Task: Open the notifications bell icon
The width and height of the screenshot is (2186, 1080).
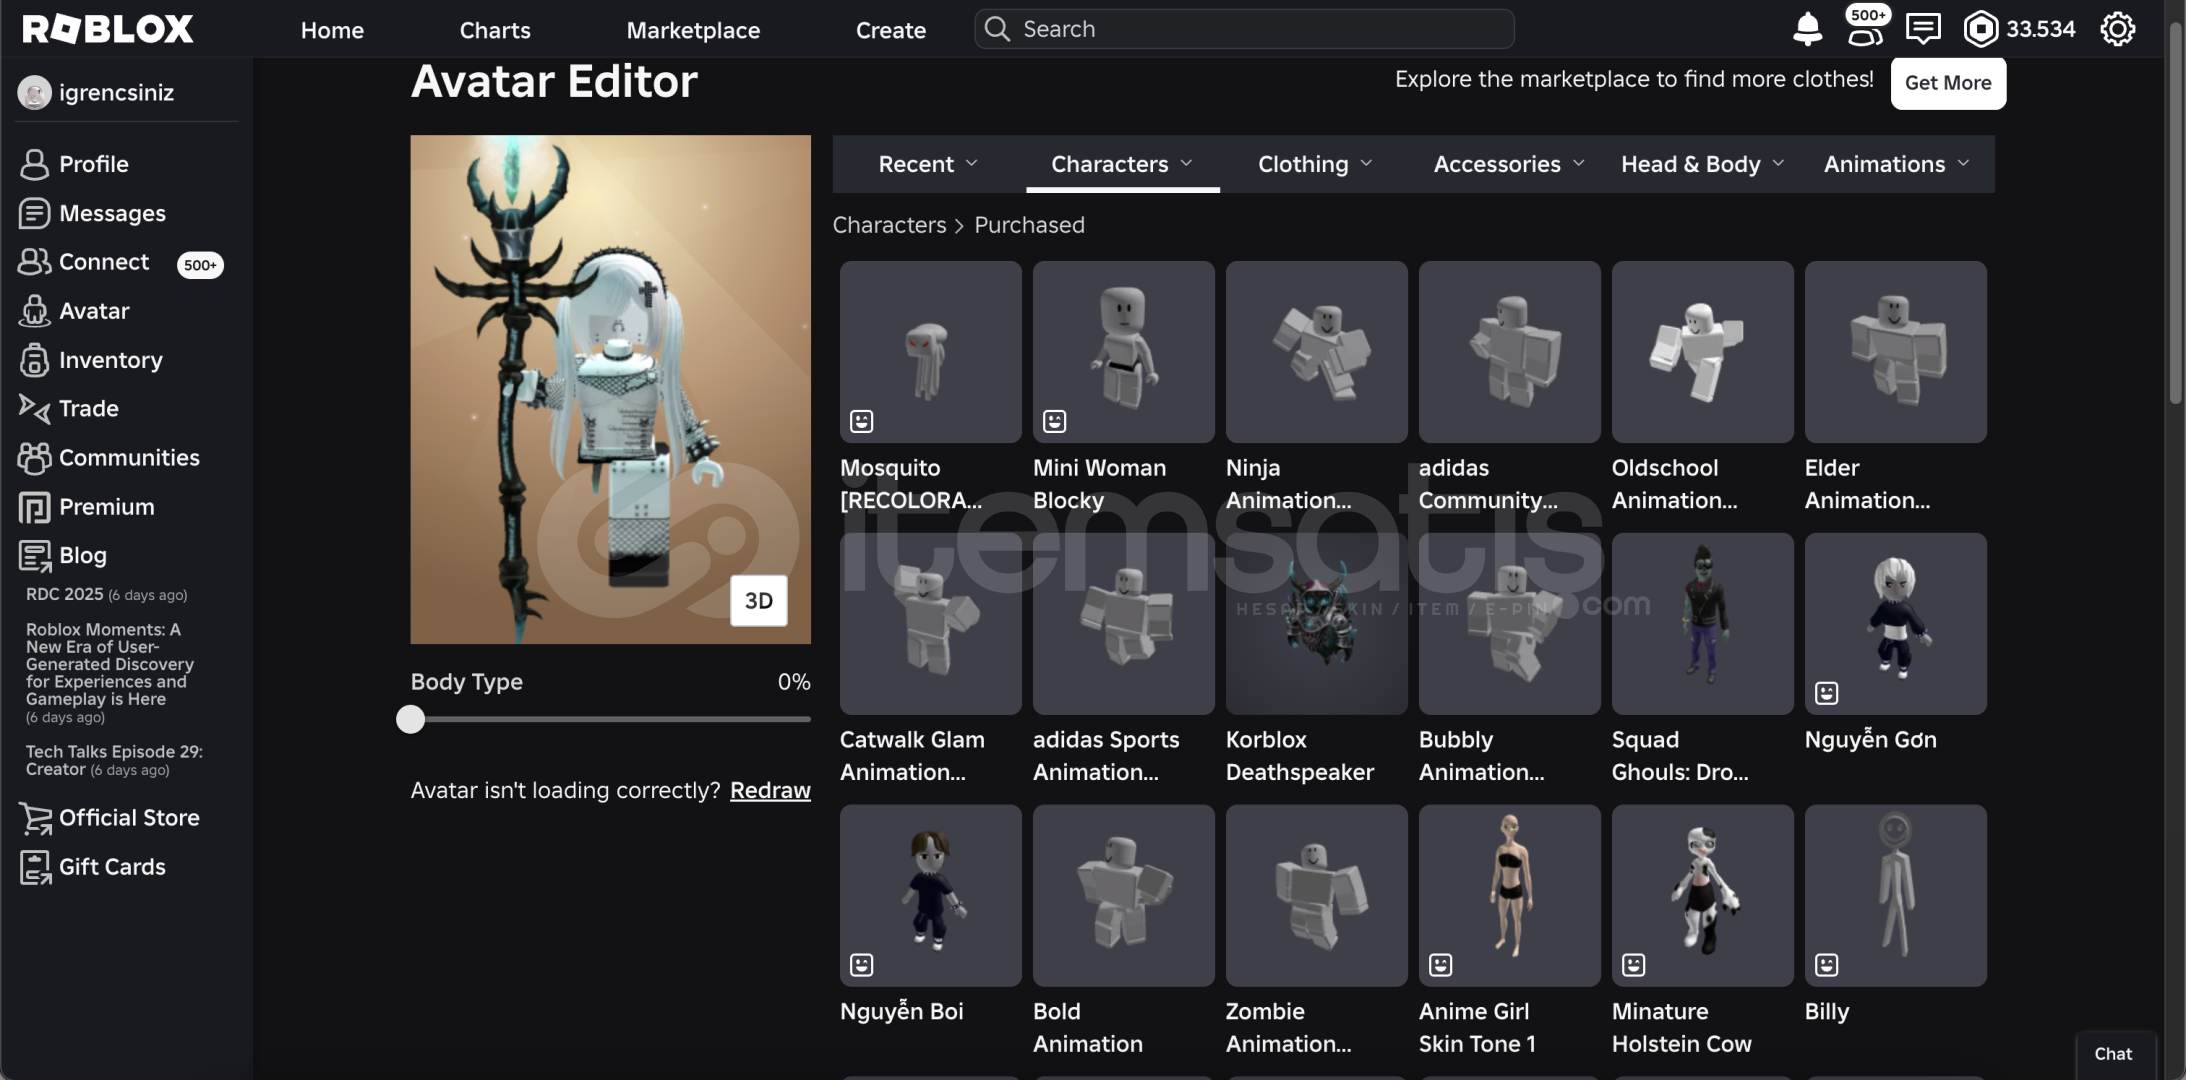Action: point(1807,29)
